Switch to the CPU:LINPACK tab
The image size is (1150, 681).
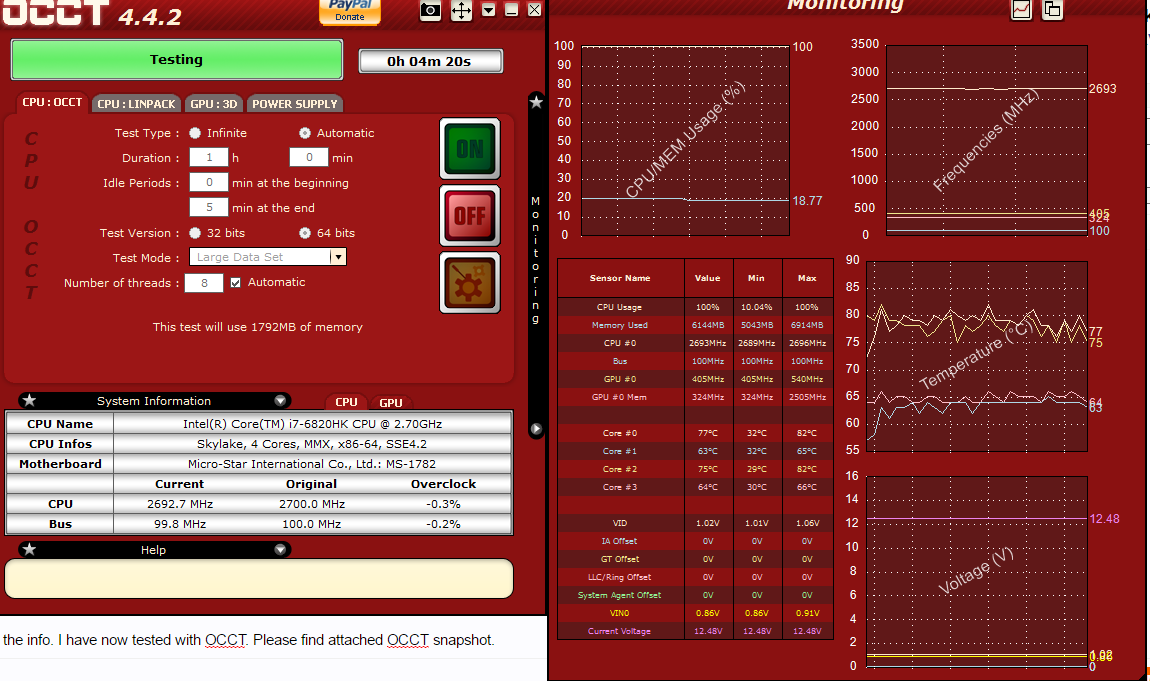(136, 104)
